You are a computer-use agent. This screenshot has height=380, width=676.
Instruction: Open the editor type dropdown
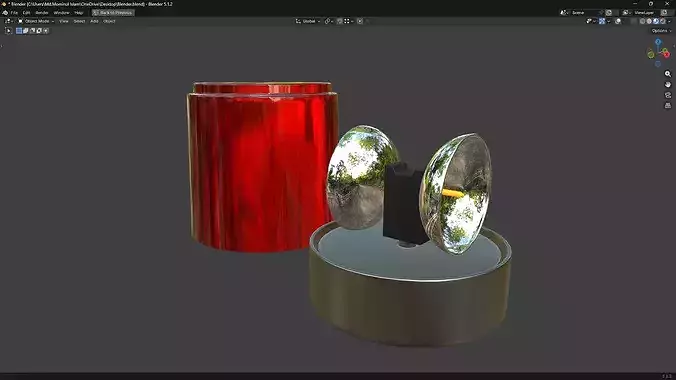[9, 21]
